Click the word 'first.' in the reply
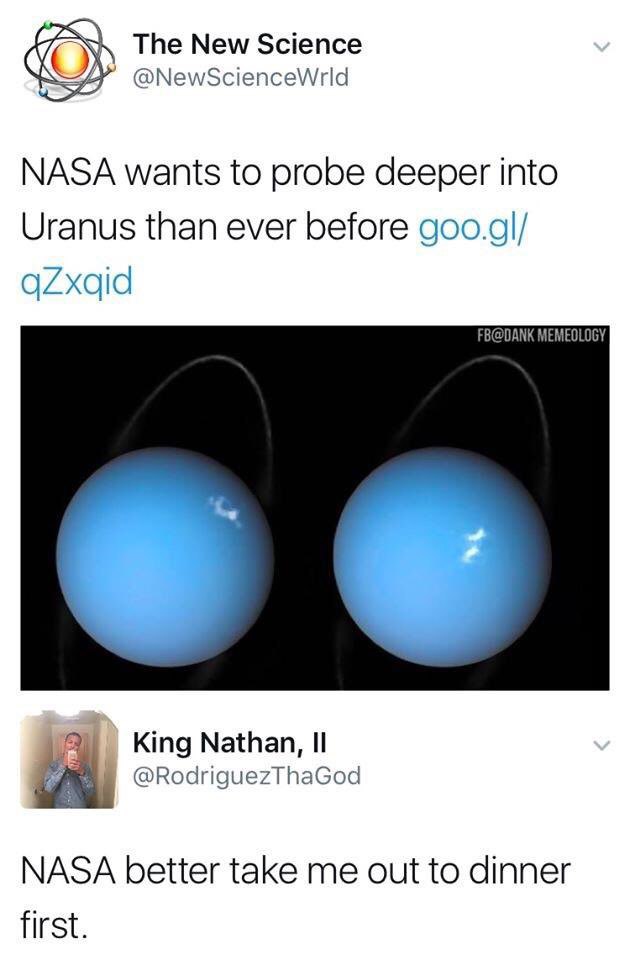The width and height of the screenshot is (630, 960). pos(54,924)
